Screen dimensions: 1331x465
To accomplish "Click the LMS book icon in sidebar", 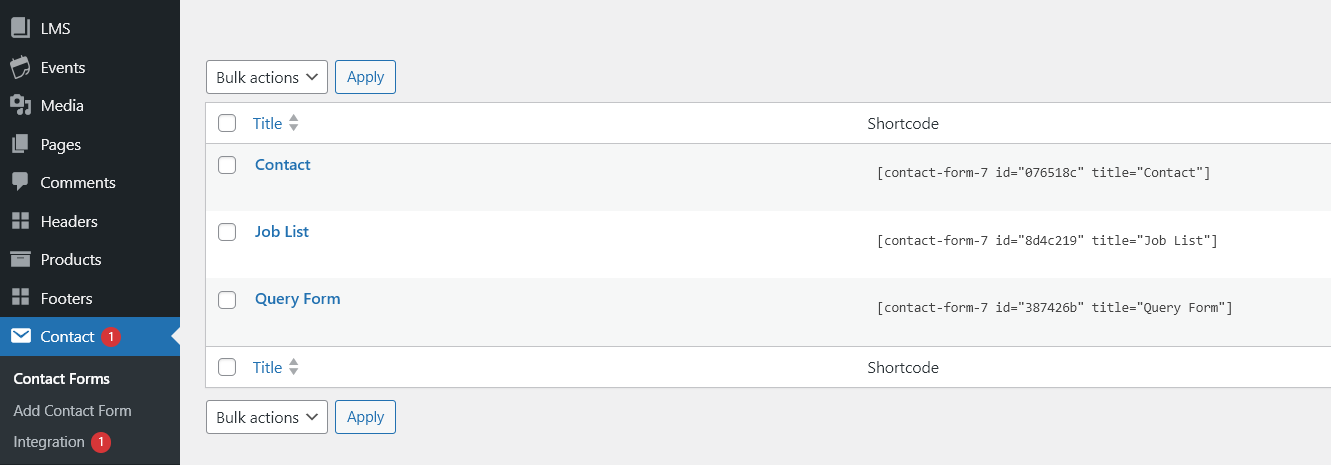I will [20, 28].
